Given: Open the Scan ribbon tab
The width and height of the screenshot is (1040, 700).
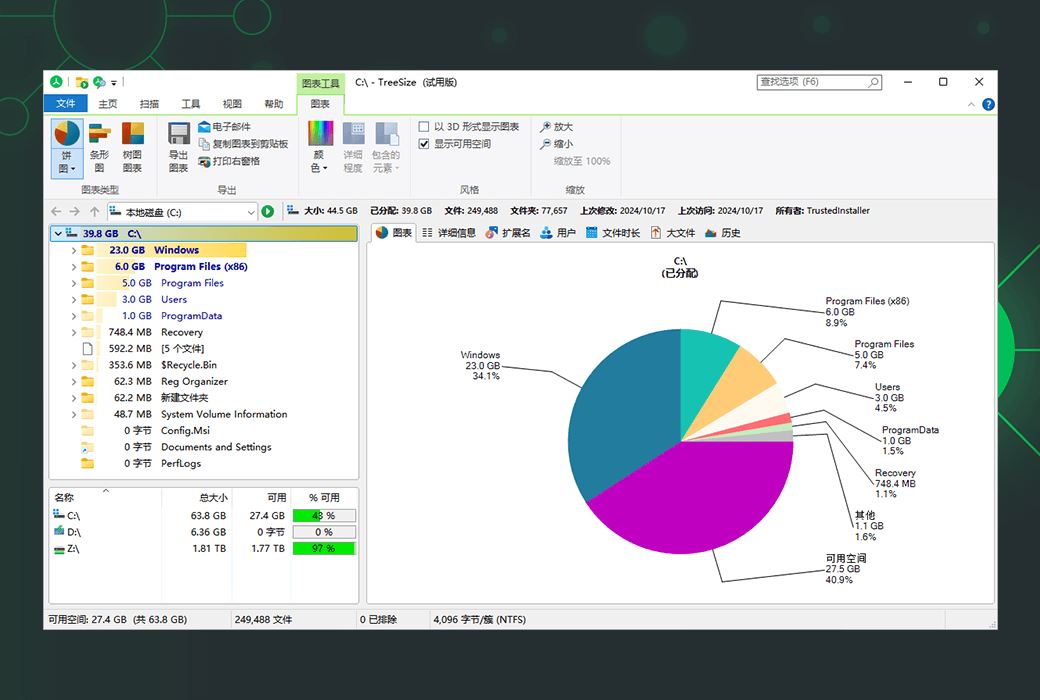Looking at the screenshot, I should 149,104.
